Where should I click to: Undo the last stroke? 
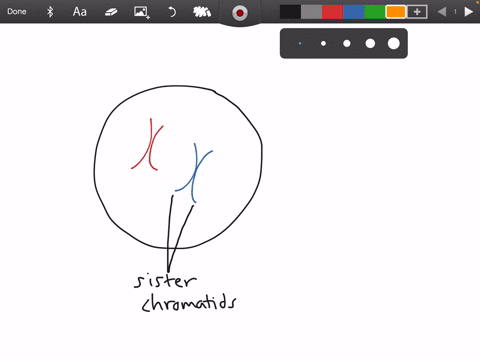click(x=172, y=12)
